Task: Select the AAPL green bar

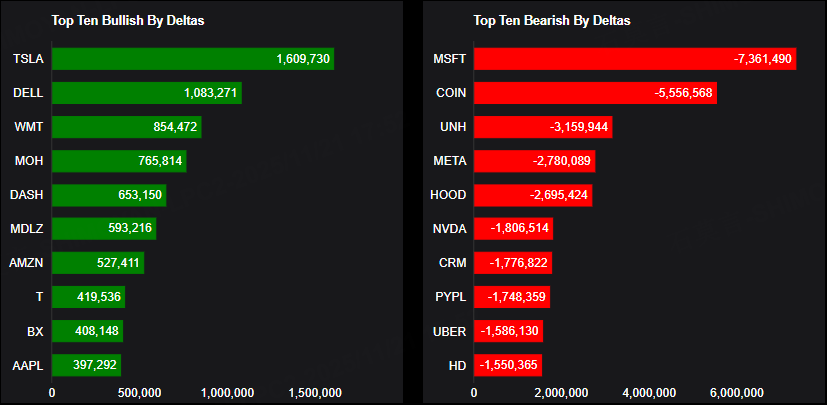Action: pos(86,365)
